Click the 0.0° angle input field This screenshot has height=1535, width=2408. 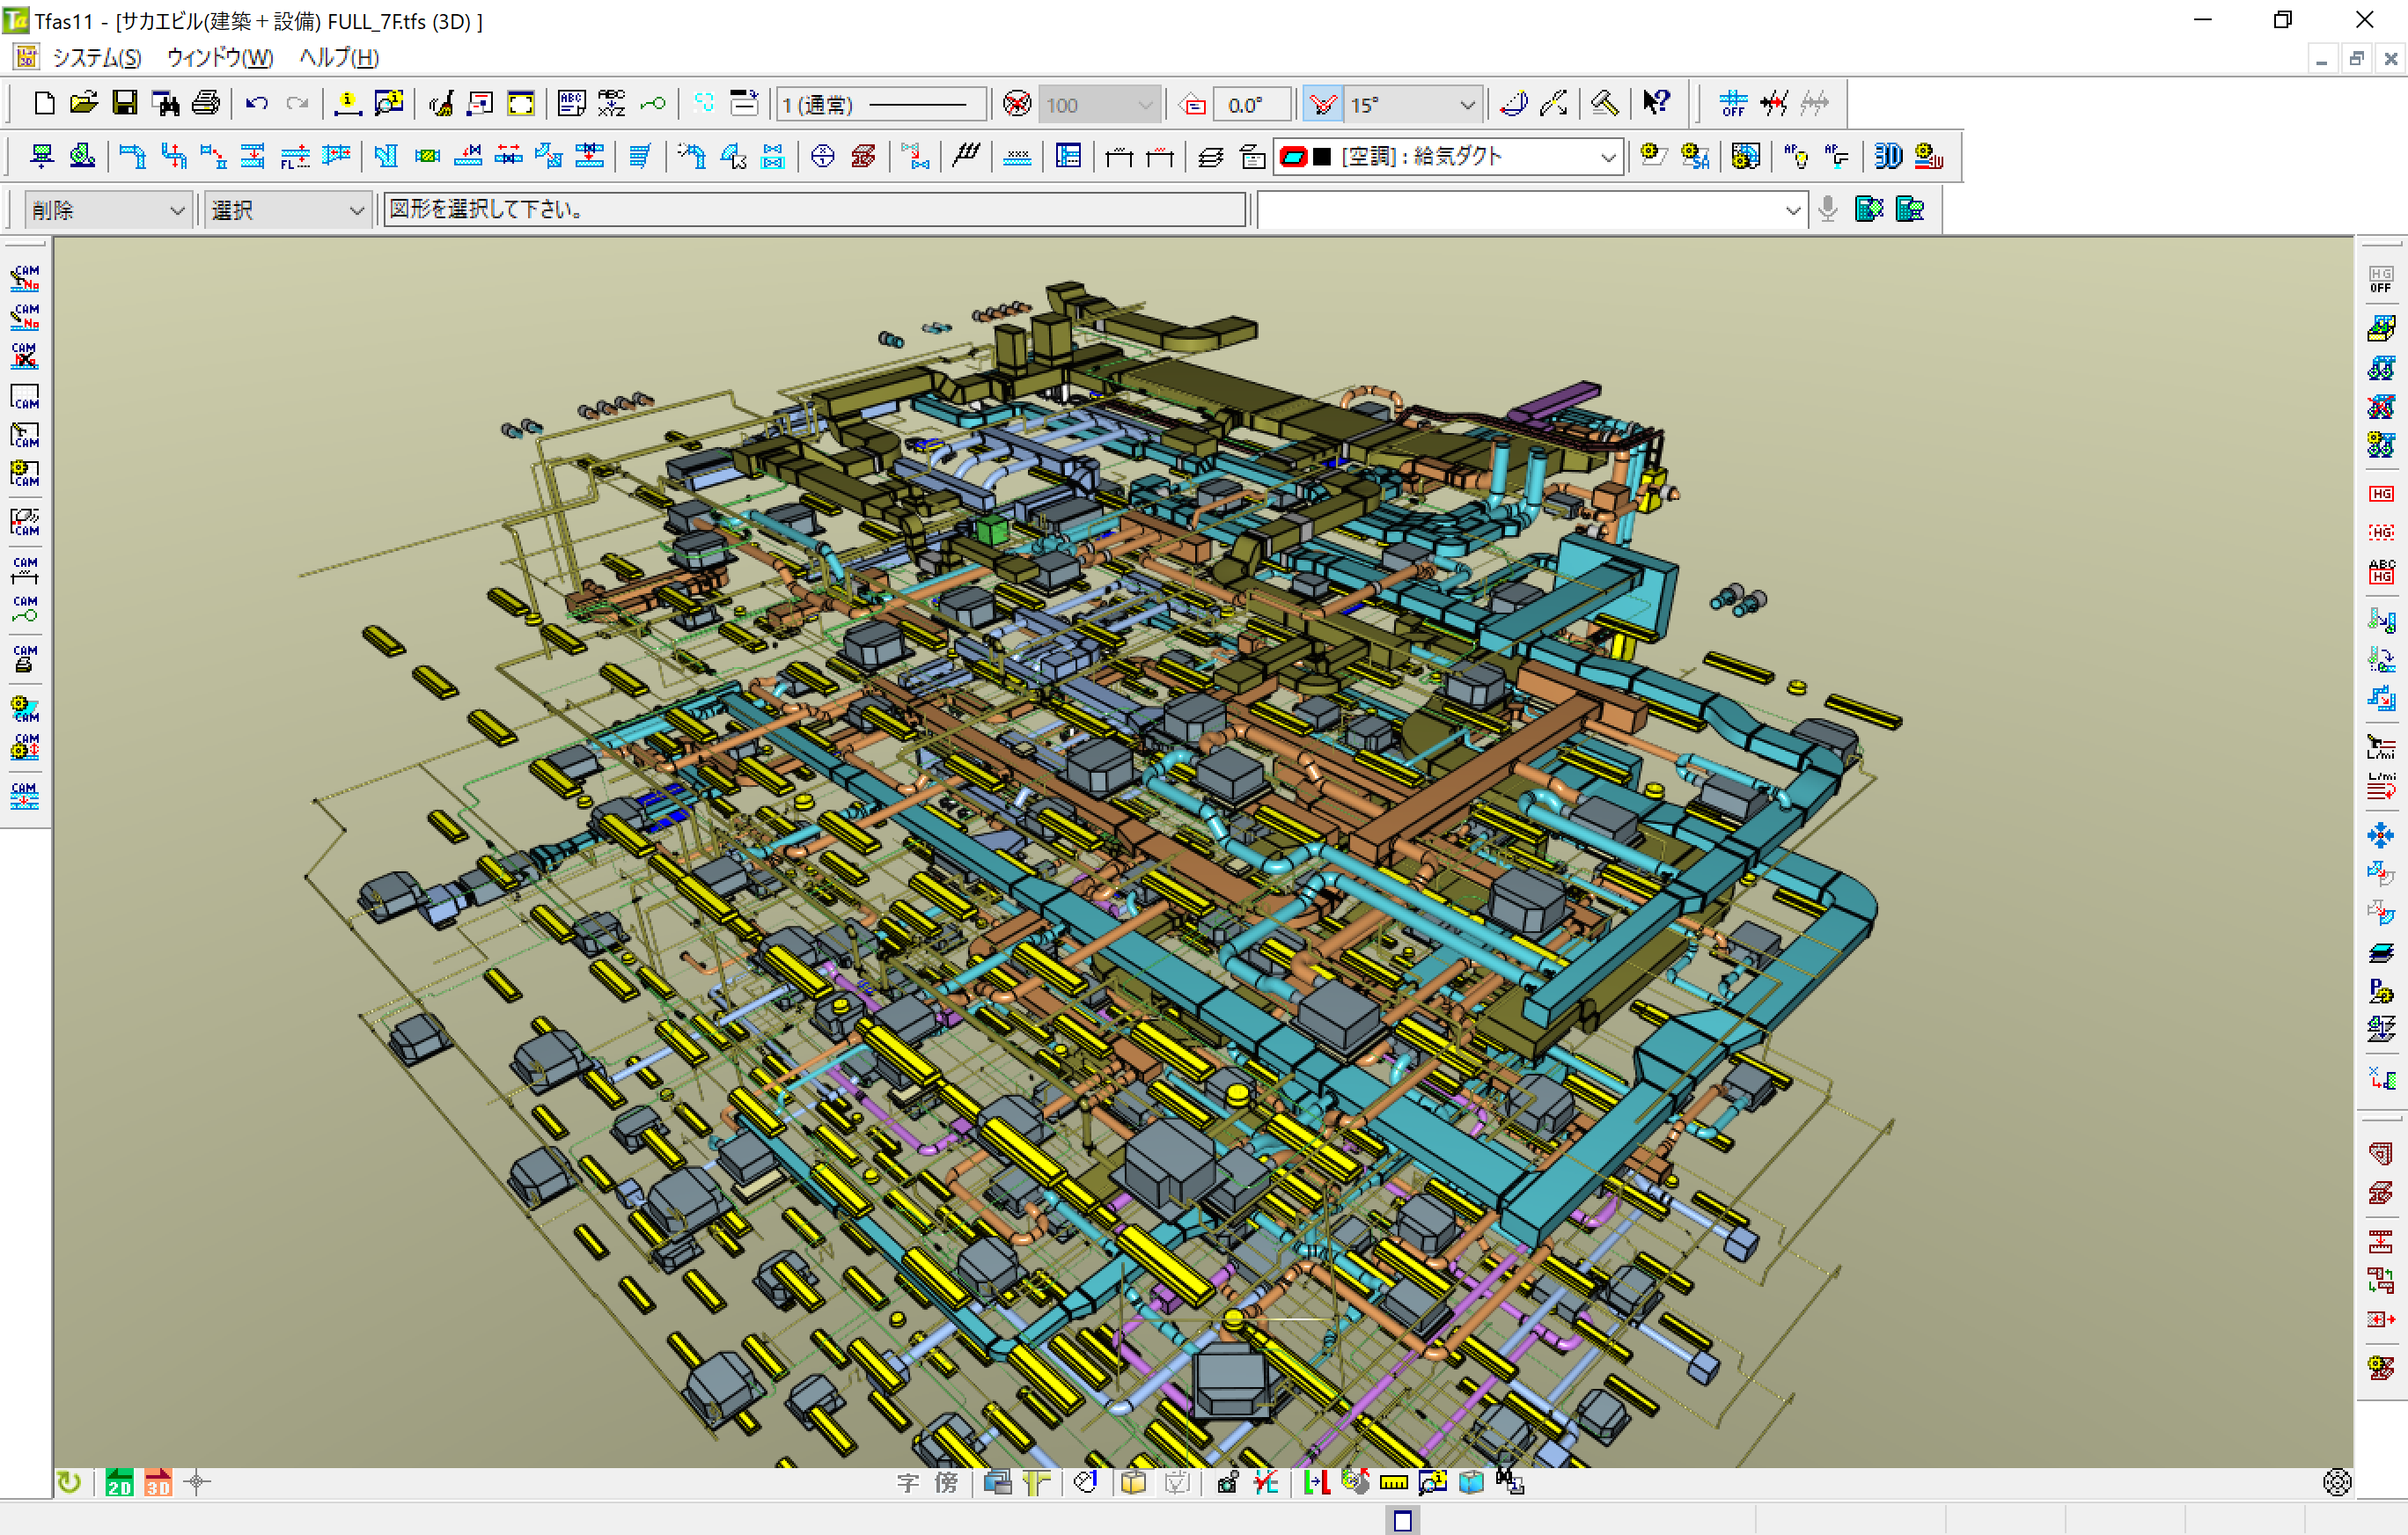1249,104
